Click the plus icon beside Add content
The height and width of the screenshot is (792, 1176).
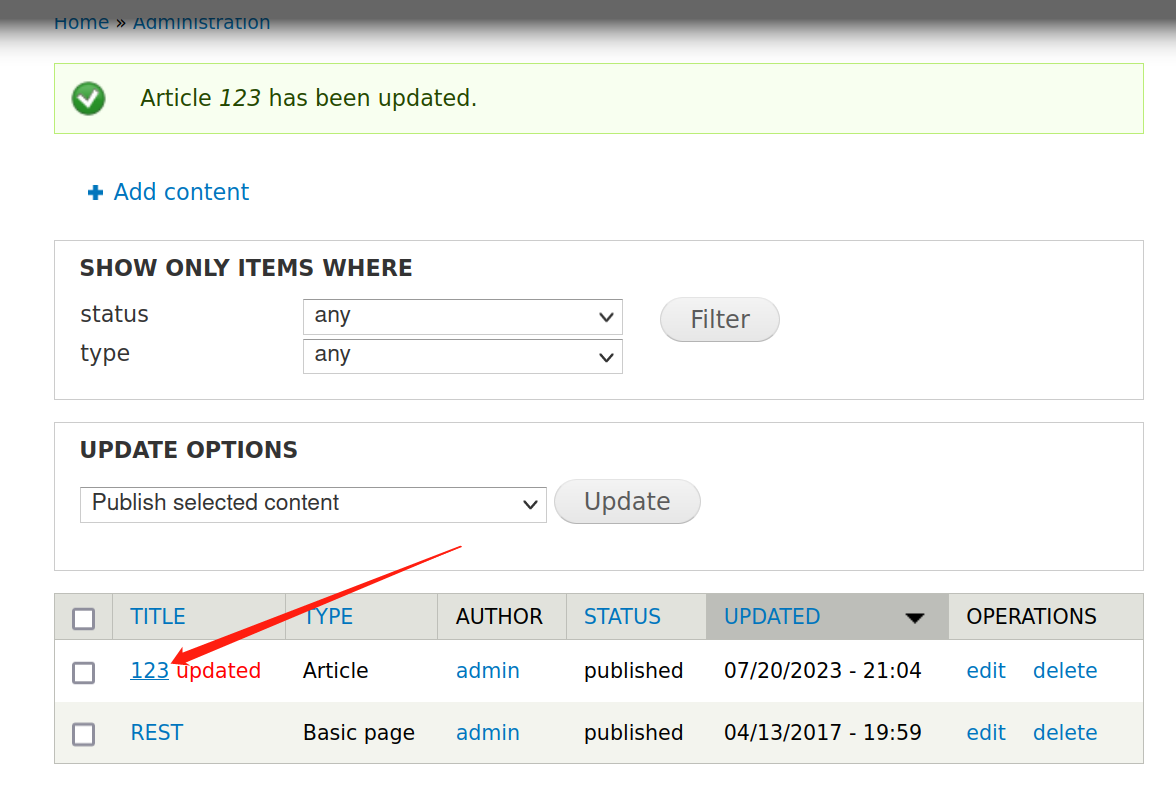[95, 193]
